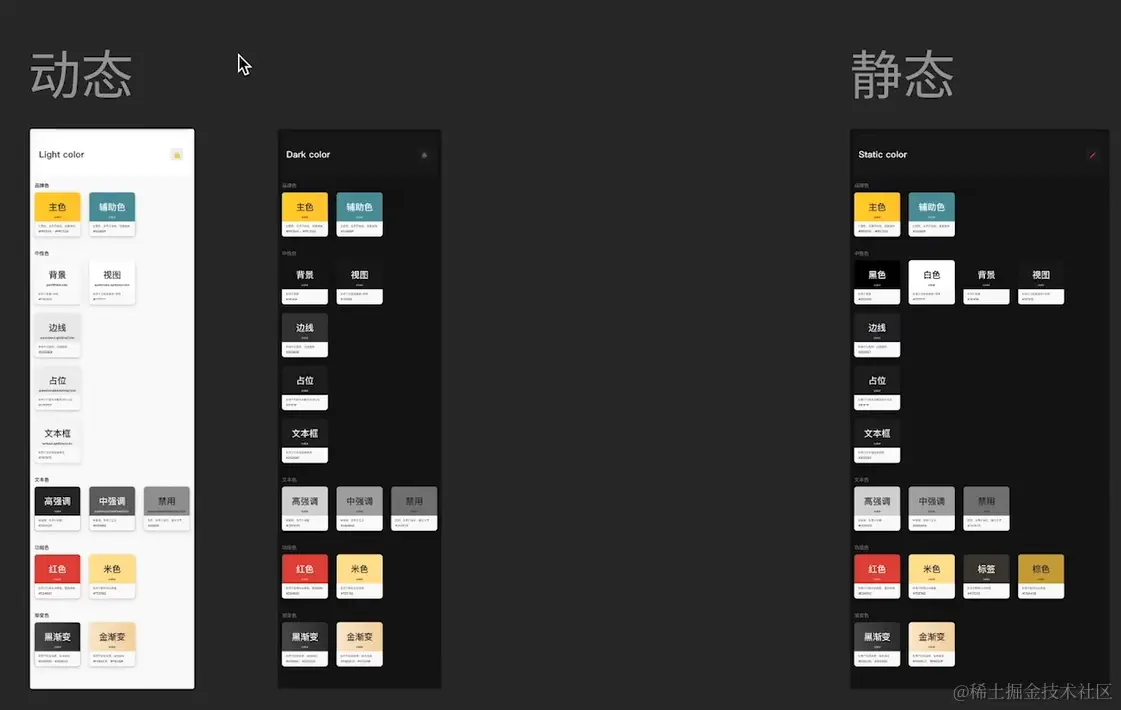Toggle the sun icon on Light color panel
The image size is (1121, 710).
(176, 156)
